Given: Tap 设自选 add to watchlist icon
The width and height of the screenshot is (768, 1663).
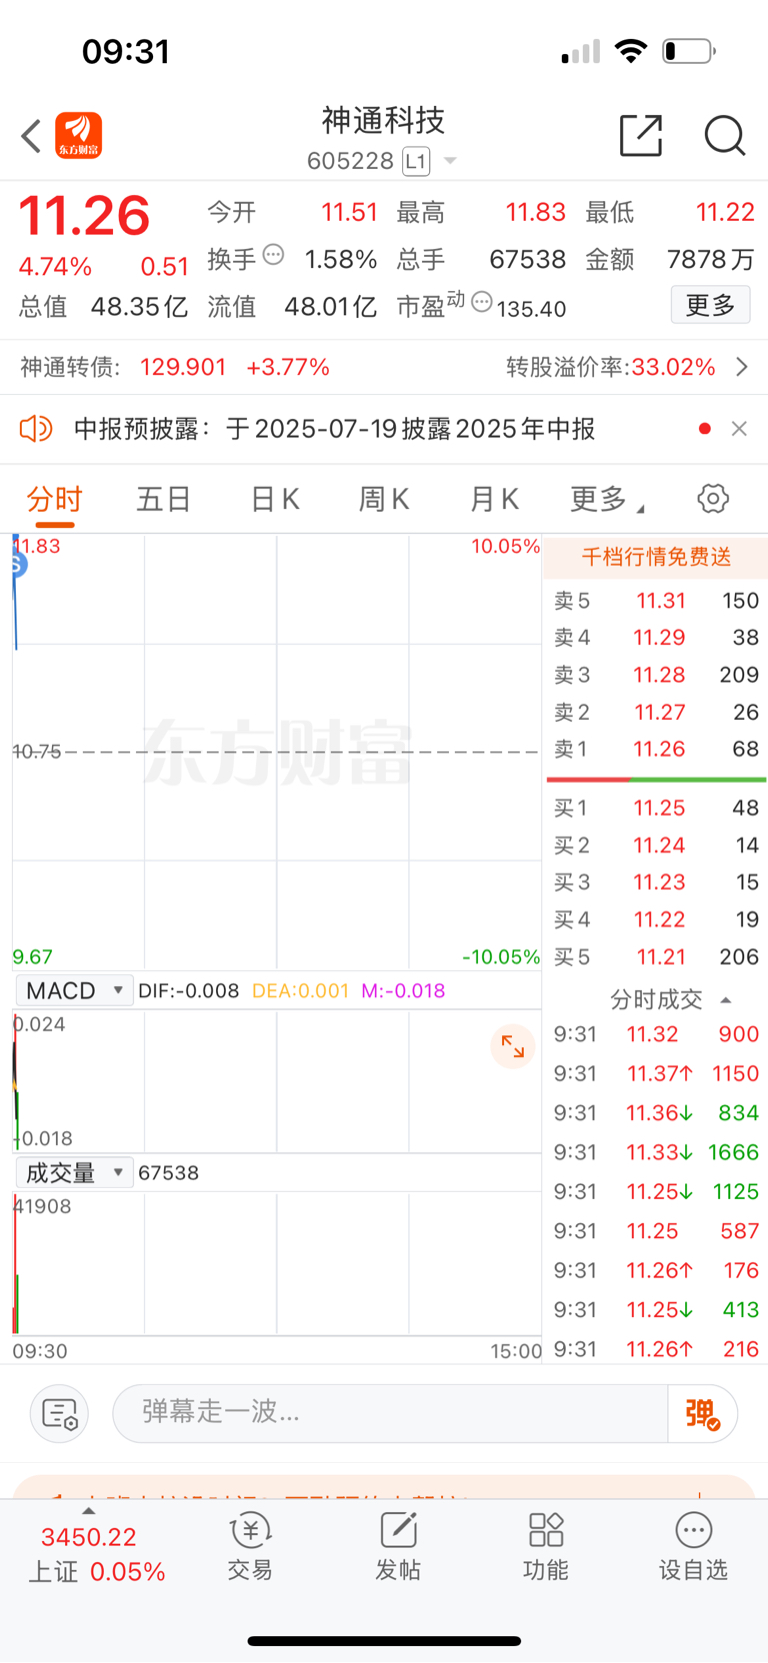Looking at the screenshot, I should point(693,1546).
